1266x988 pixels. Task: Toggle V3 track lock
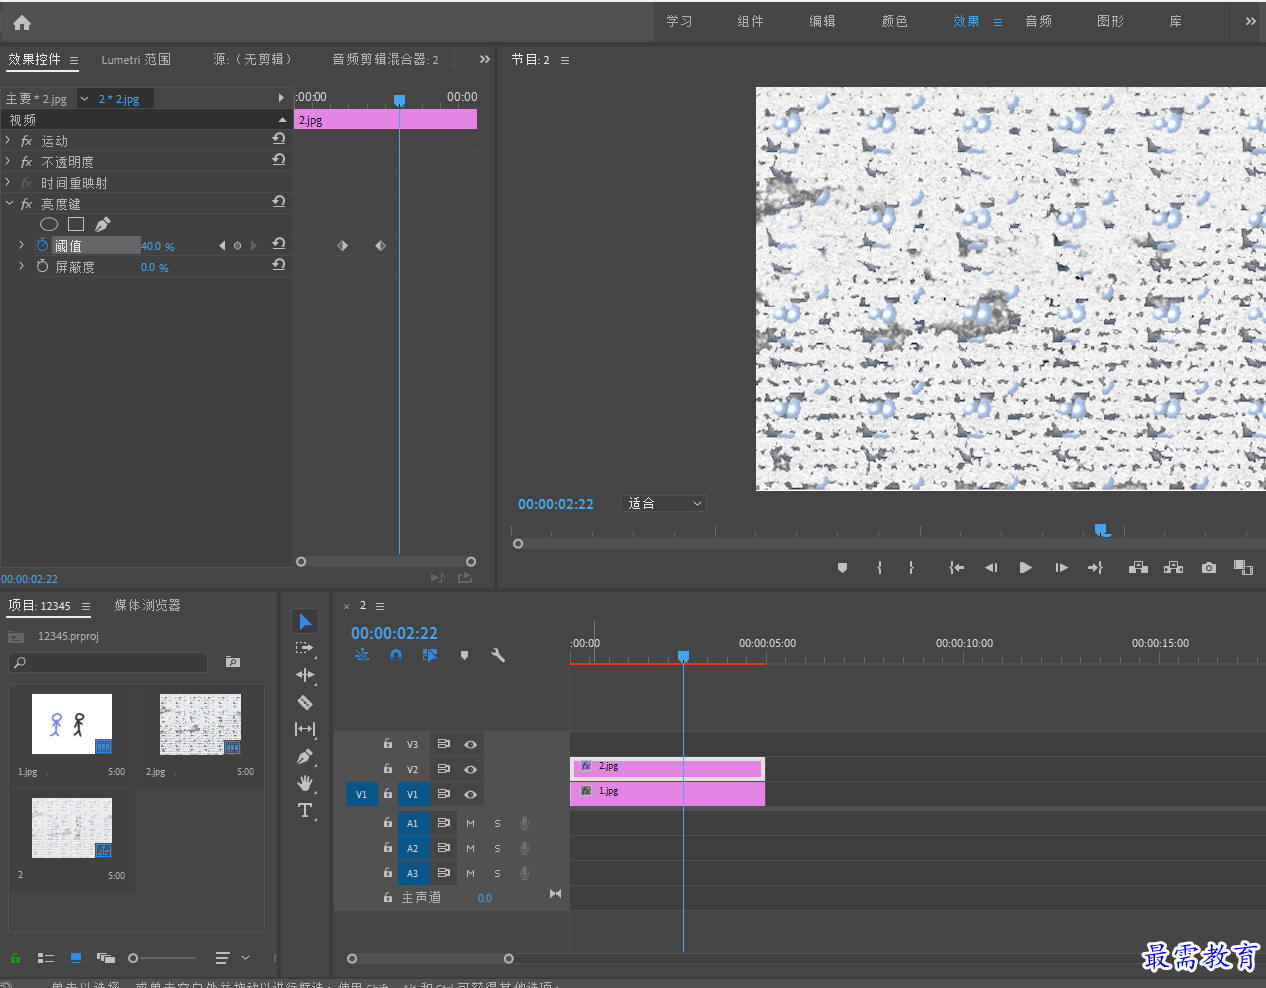coord(388,744)
